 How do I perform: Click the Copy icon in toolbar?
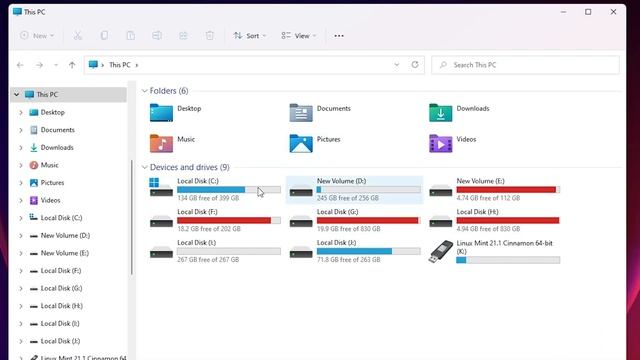click(x=104, y=36)
